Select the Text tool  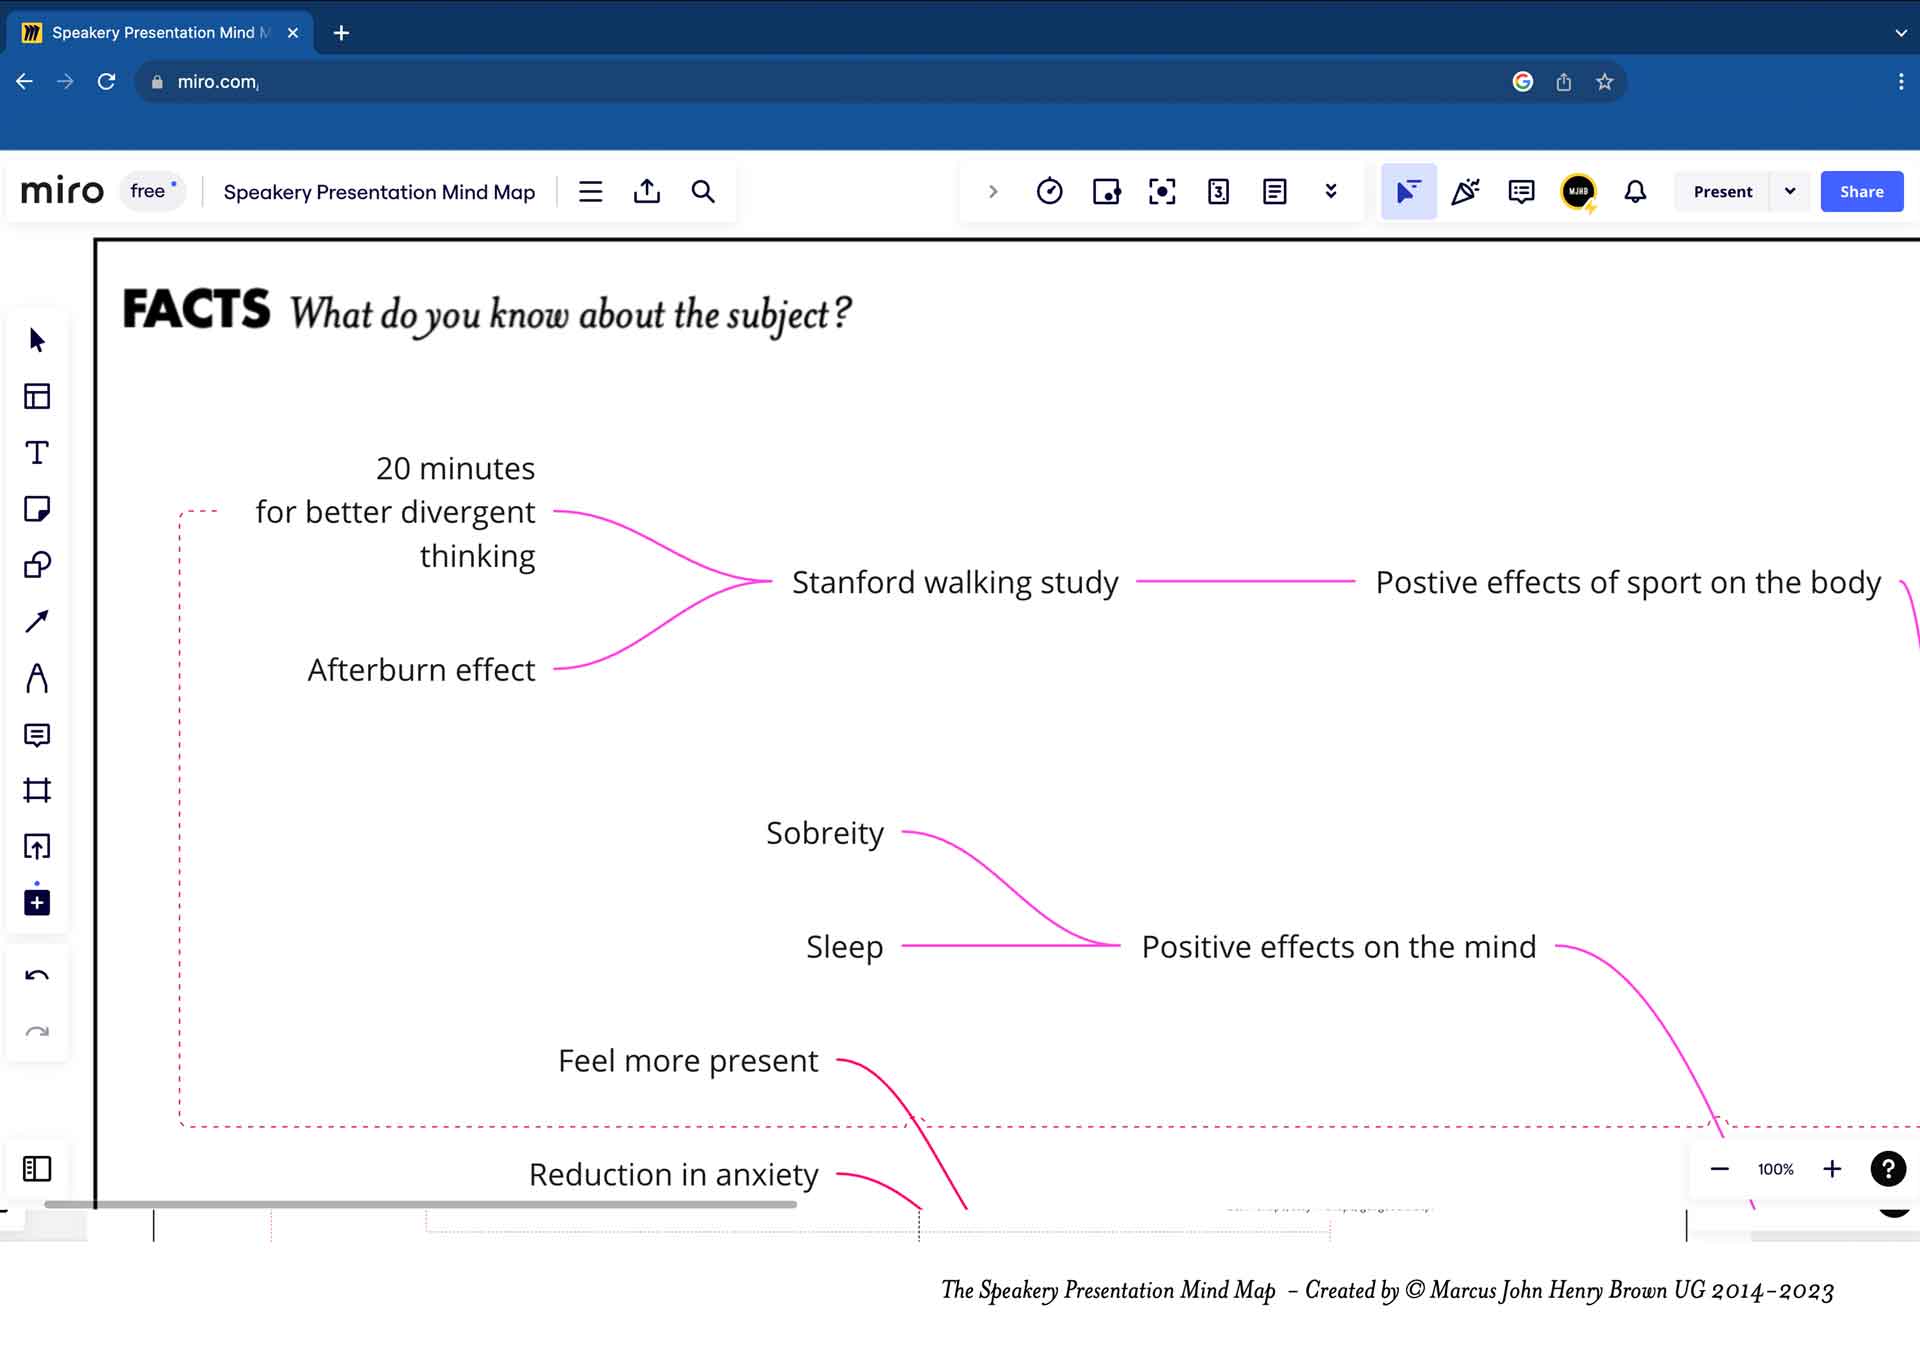point(37,452)
